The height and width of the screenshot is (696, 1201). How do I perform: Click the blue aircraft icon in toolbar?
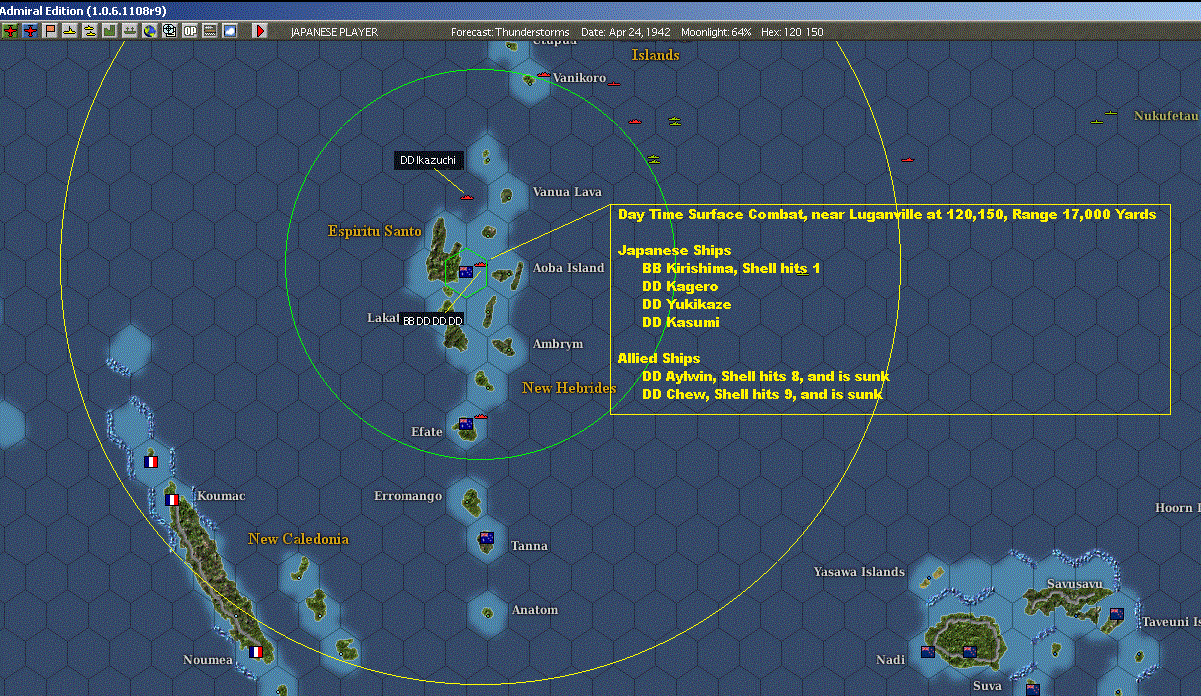coord(30,31)
